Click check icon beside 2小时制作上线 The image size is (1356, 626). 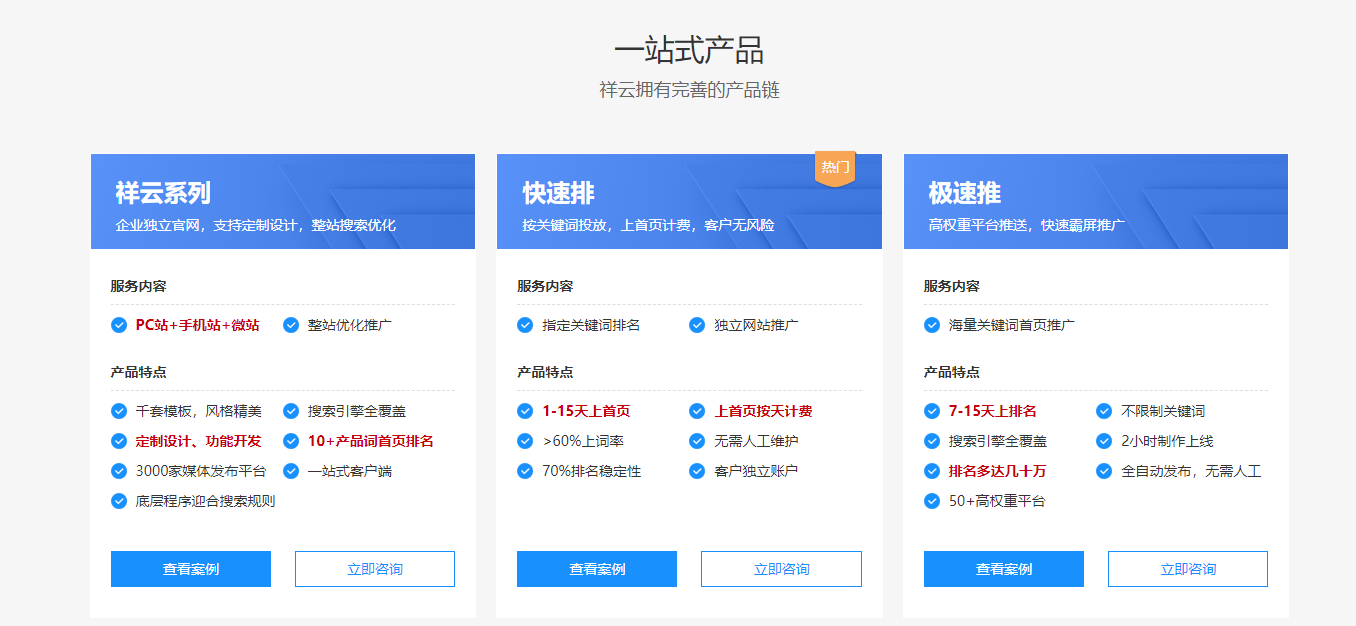click(1104, 441)
